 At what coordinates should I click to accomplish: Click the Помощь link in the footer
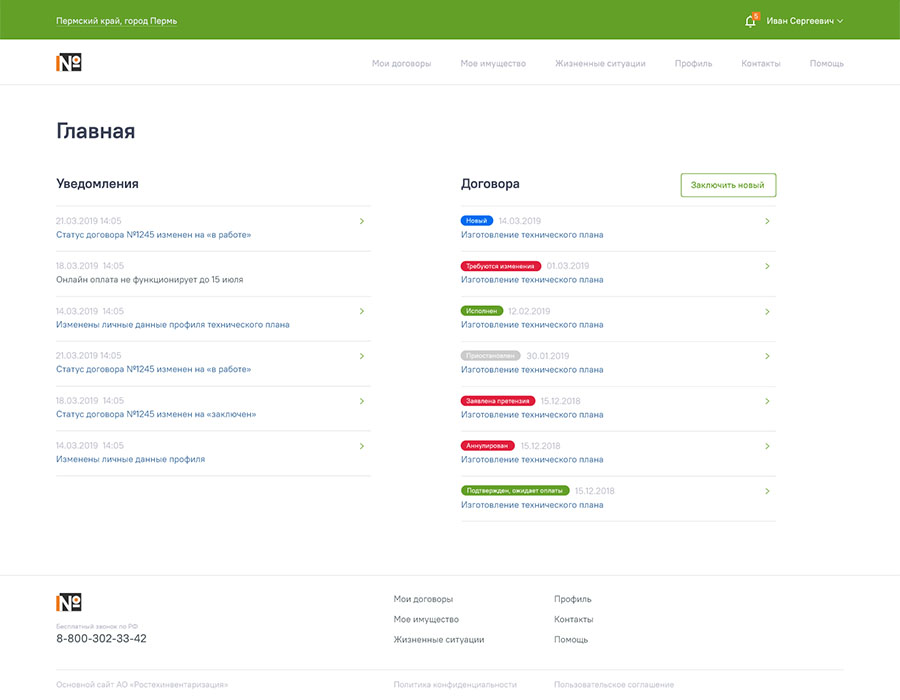(x=571, y=639)
